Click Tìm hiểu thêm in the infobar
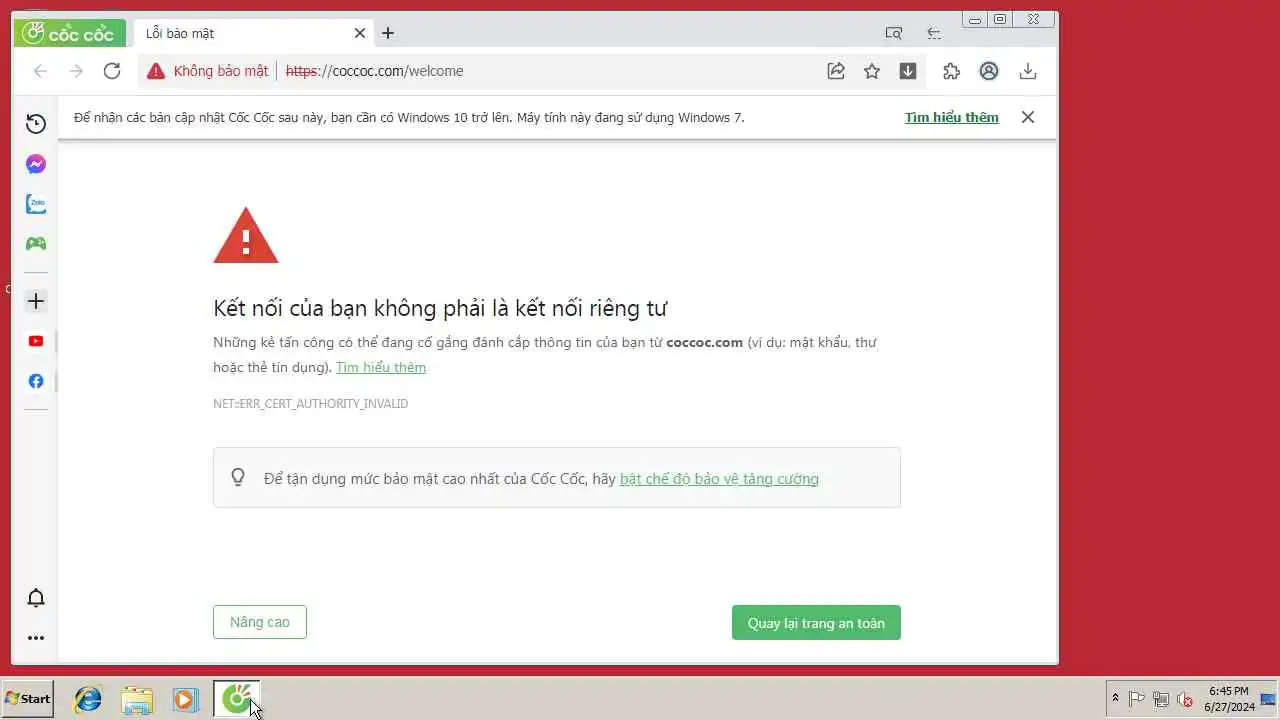This screenshot has height=720, width=1280. (x=952, y=117)
